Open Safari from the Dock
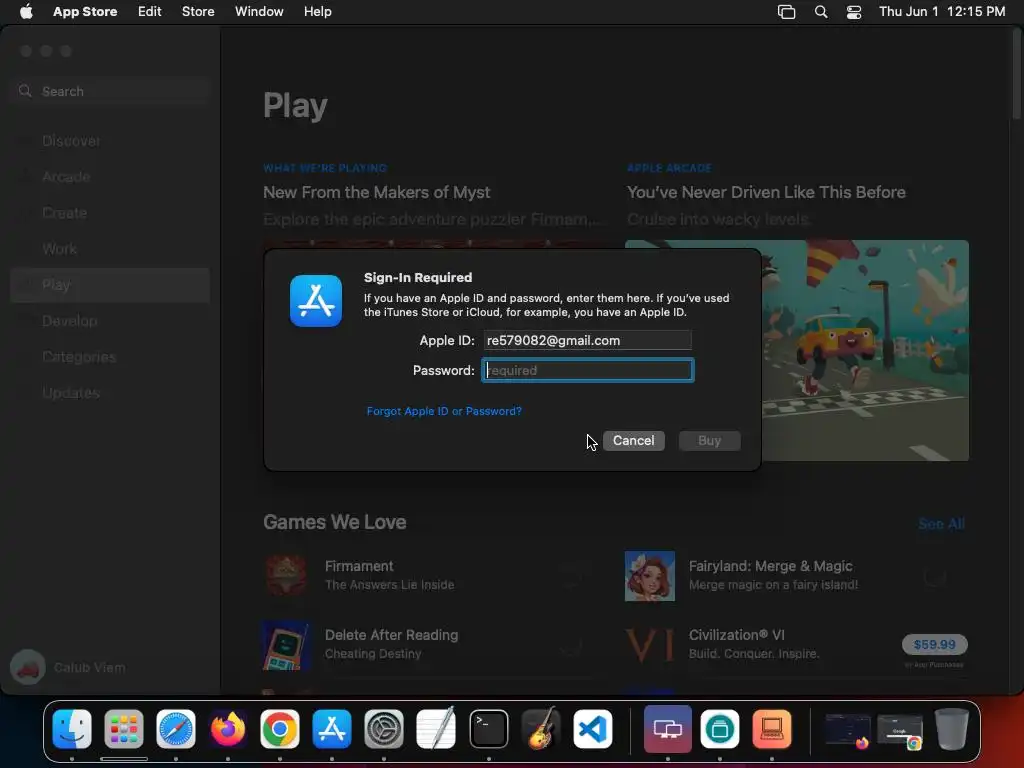The height and width of the screenshot is (768, 1024). click(176, 729)
